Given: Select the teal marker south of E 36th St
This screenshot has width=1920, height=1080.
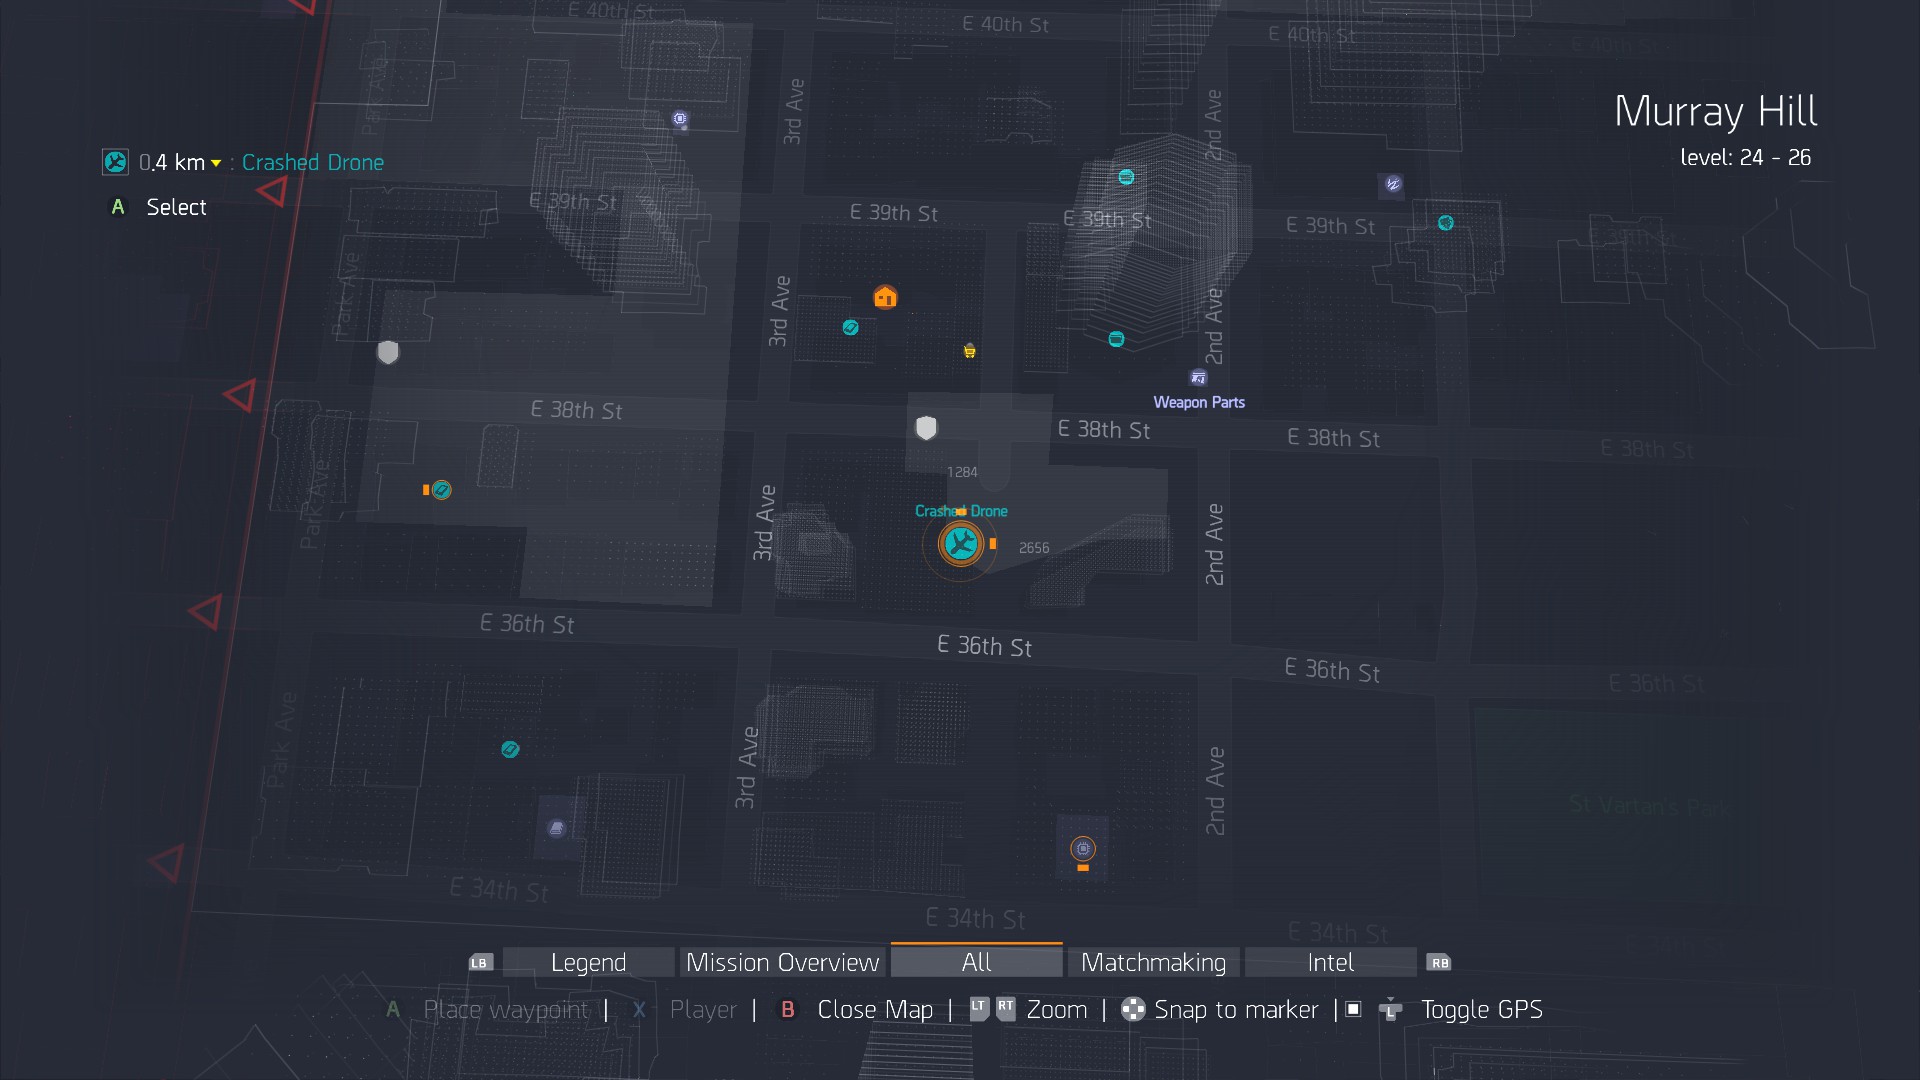Looking at the screenshot, I should coord(510,749).
